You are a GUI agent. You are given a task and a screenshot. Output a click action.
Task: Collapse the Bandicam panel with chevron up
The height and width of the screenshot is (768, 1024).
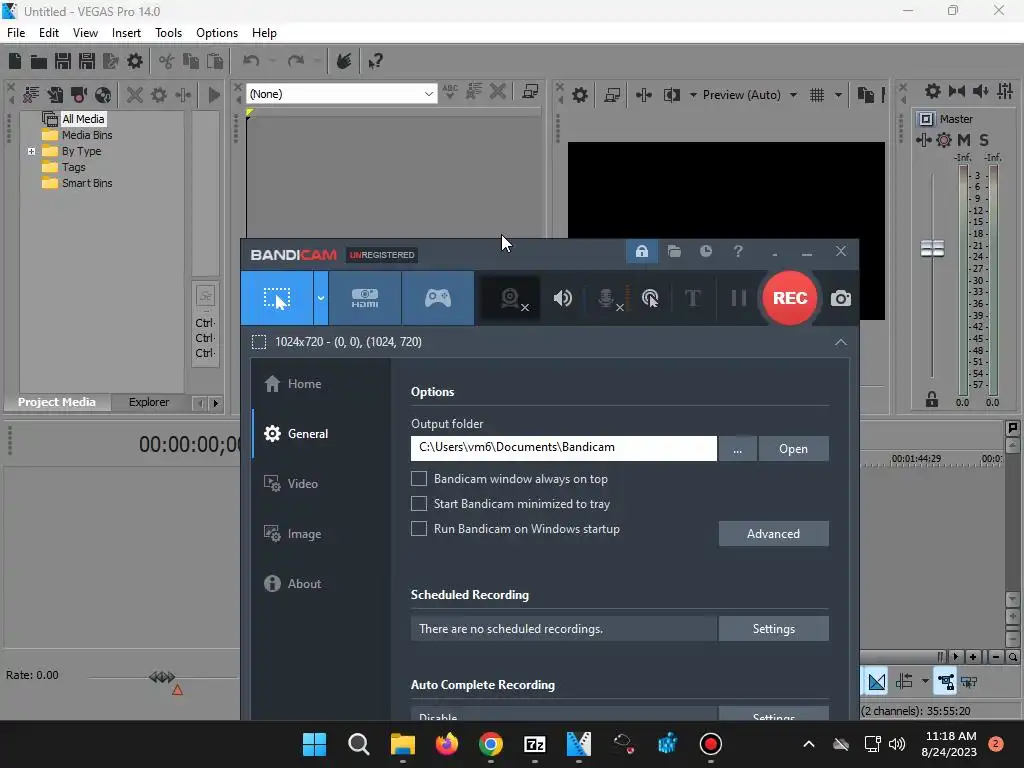[x=840, y=342]
